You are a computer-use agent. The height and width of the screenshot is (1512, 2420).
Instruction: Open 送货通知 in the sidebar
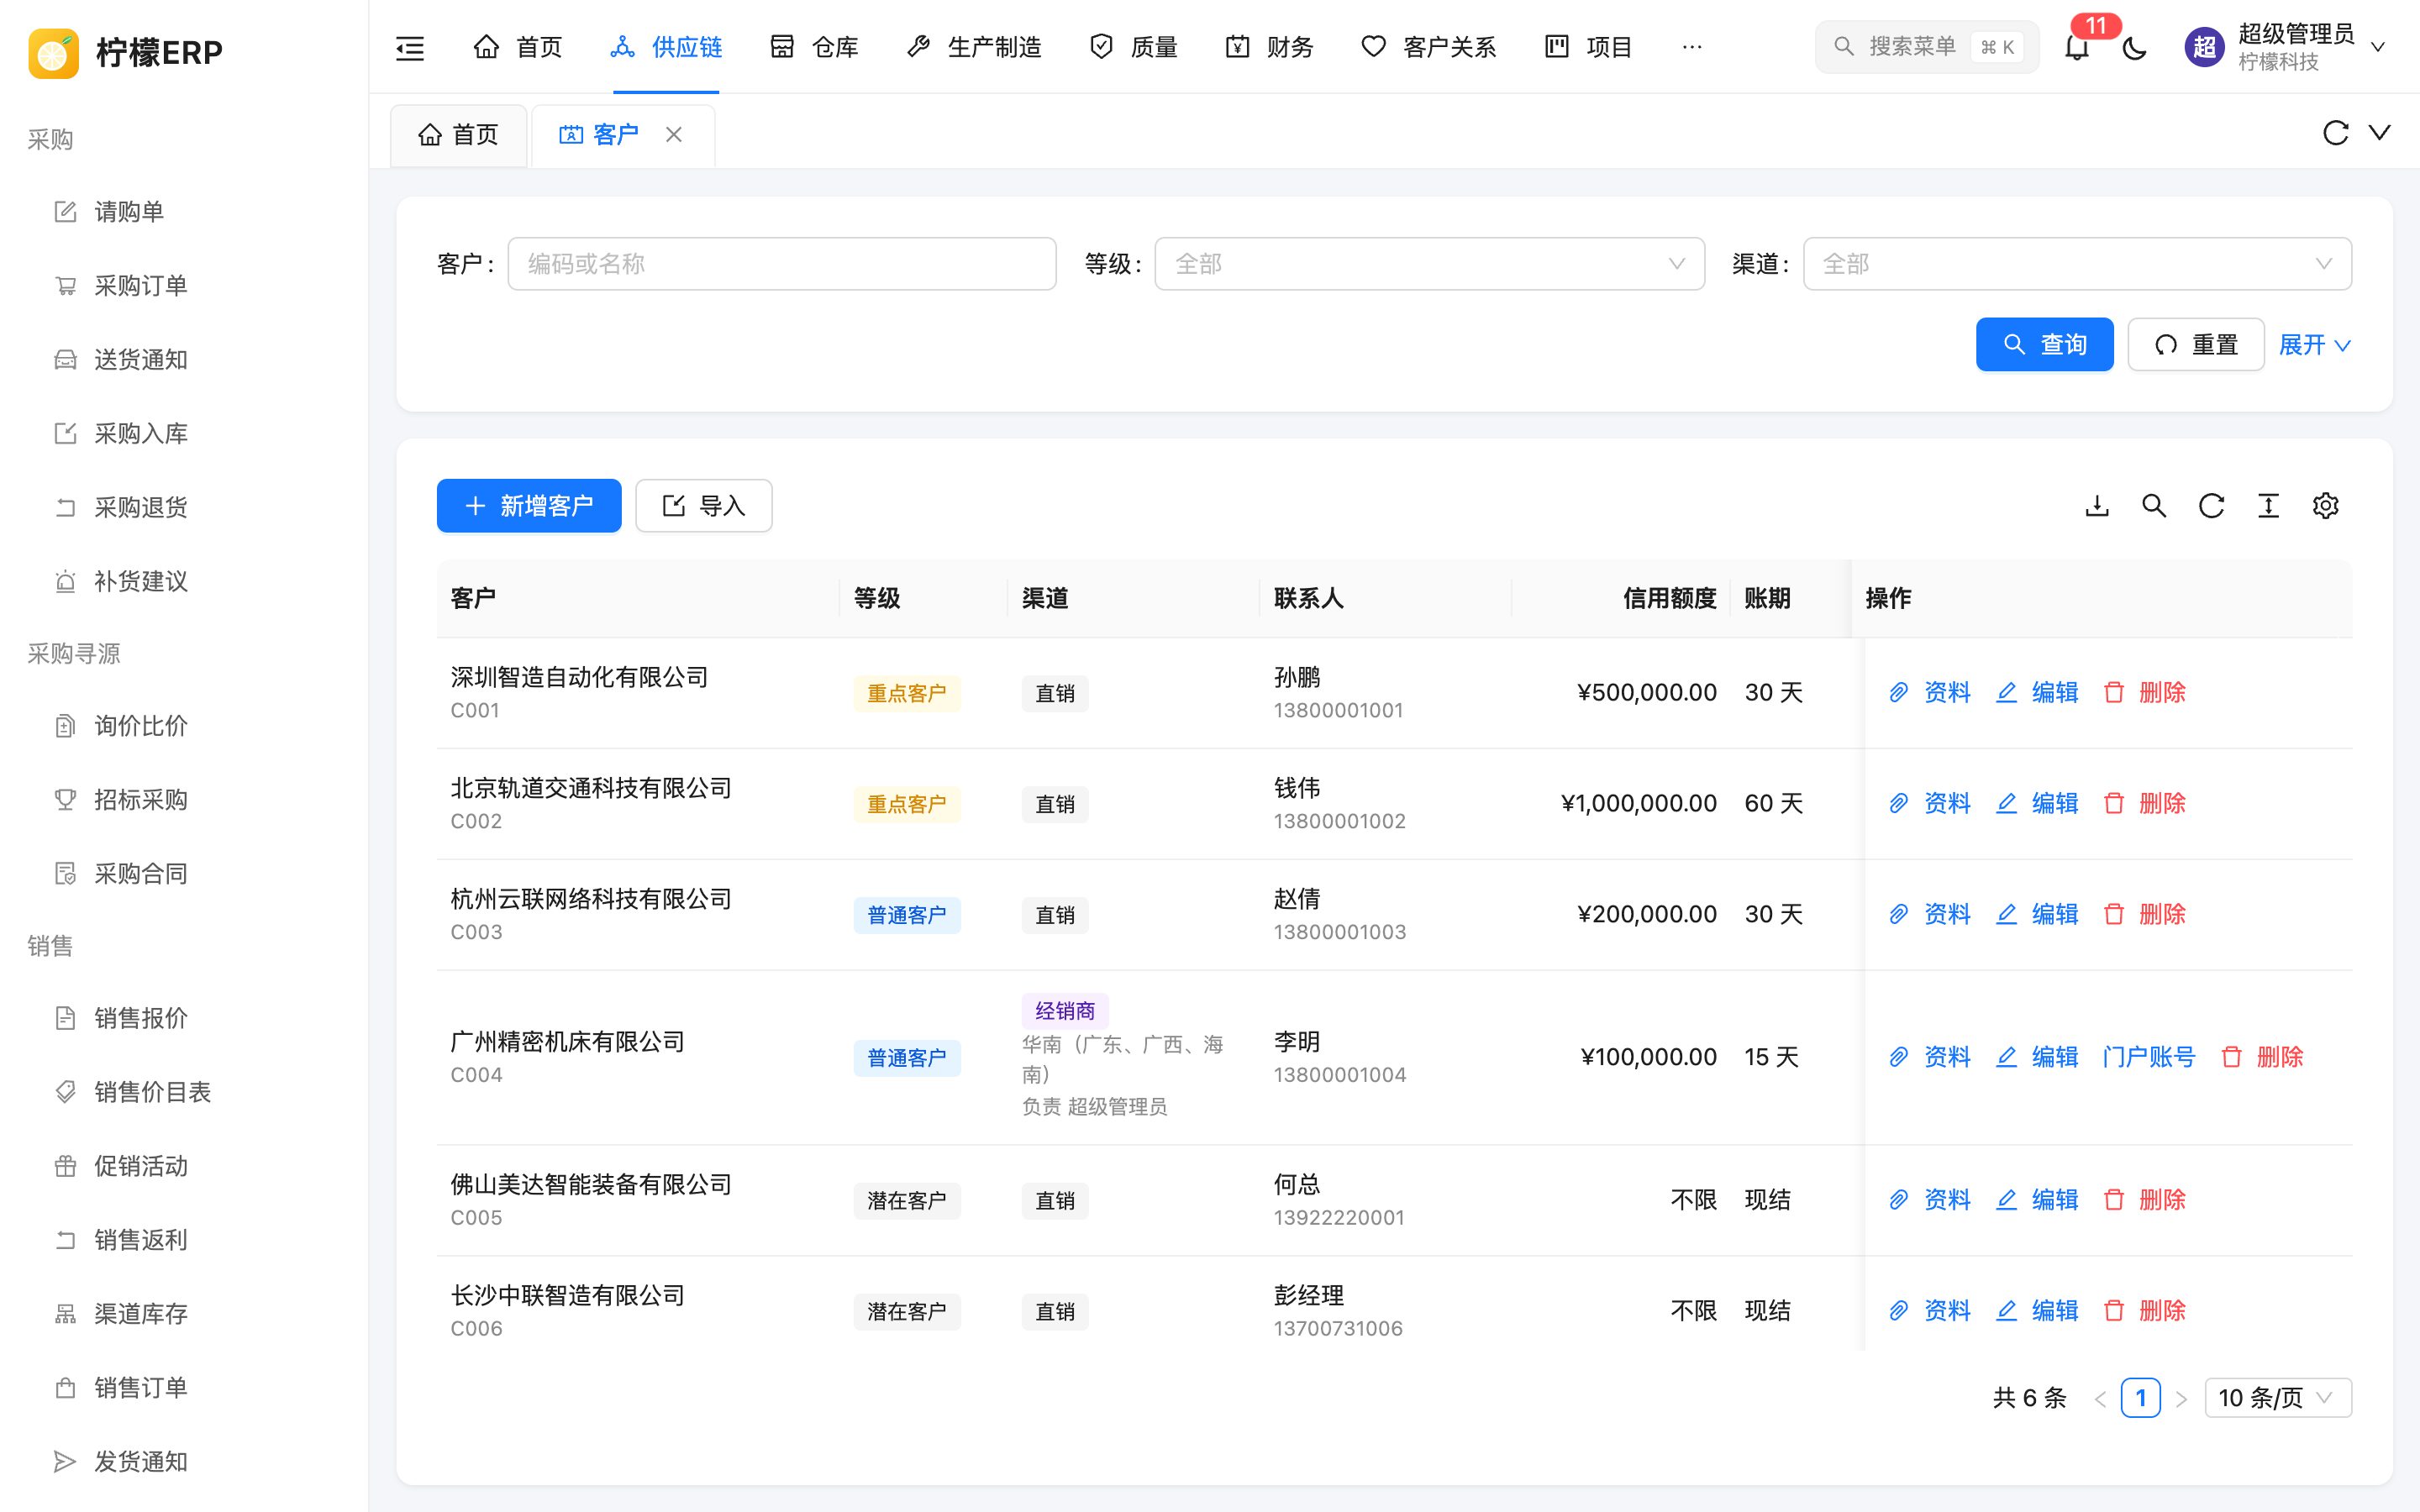pos(184,360)
